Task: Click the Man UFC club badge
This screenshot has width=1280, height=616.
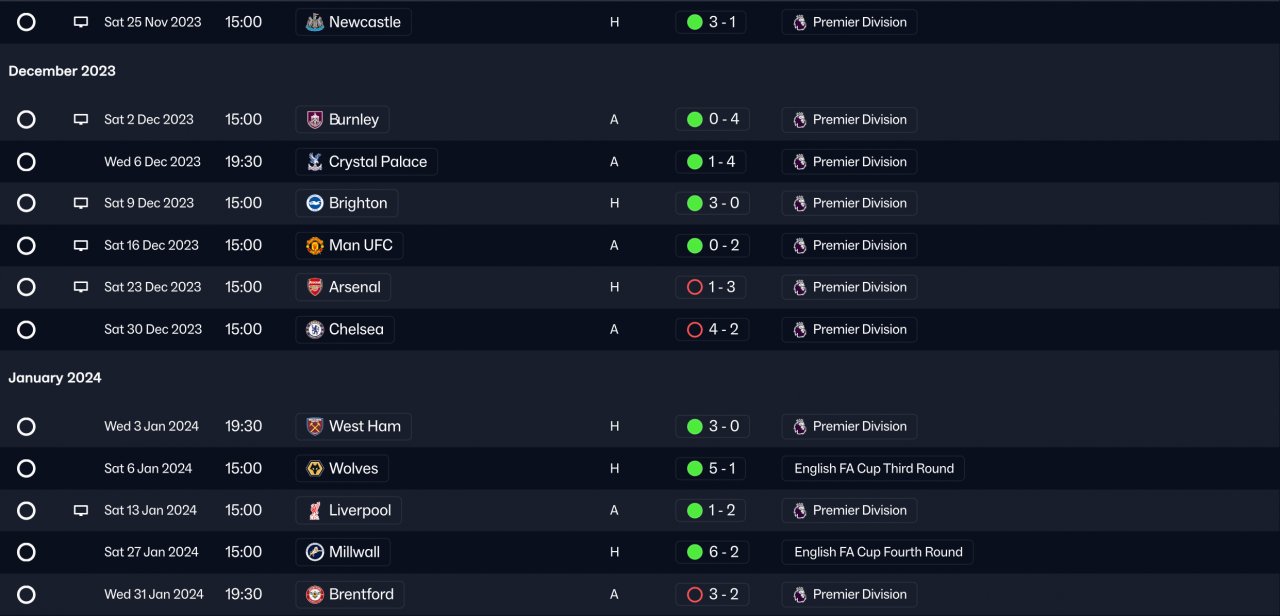Action: 315,246
